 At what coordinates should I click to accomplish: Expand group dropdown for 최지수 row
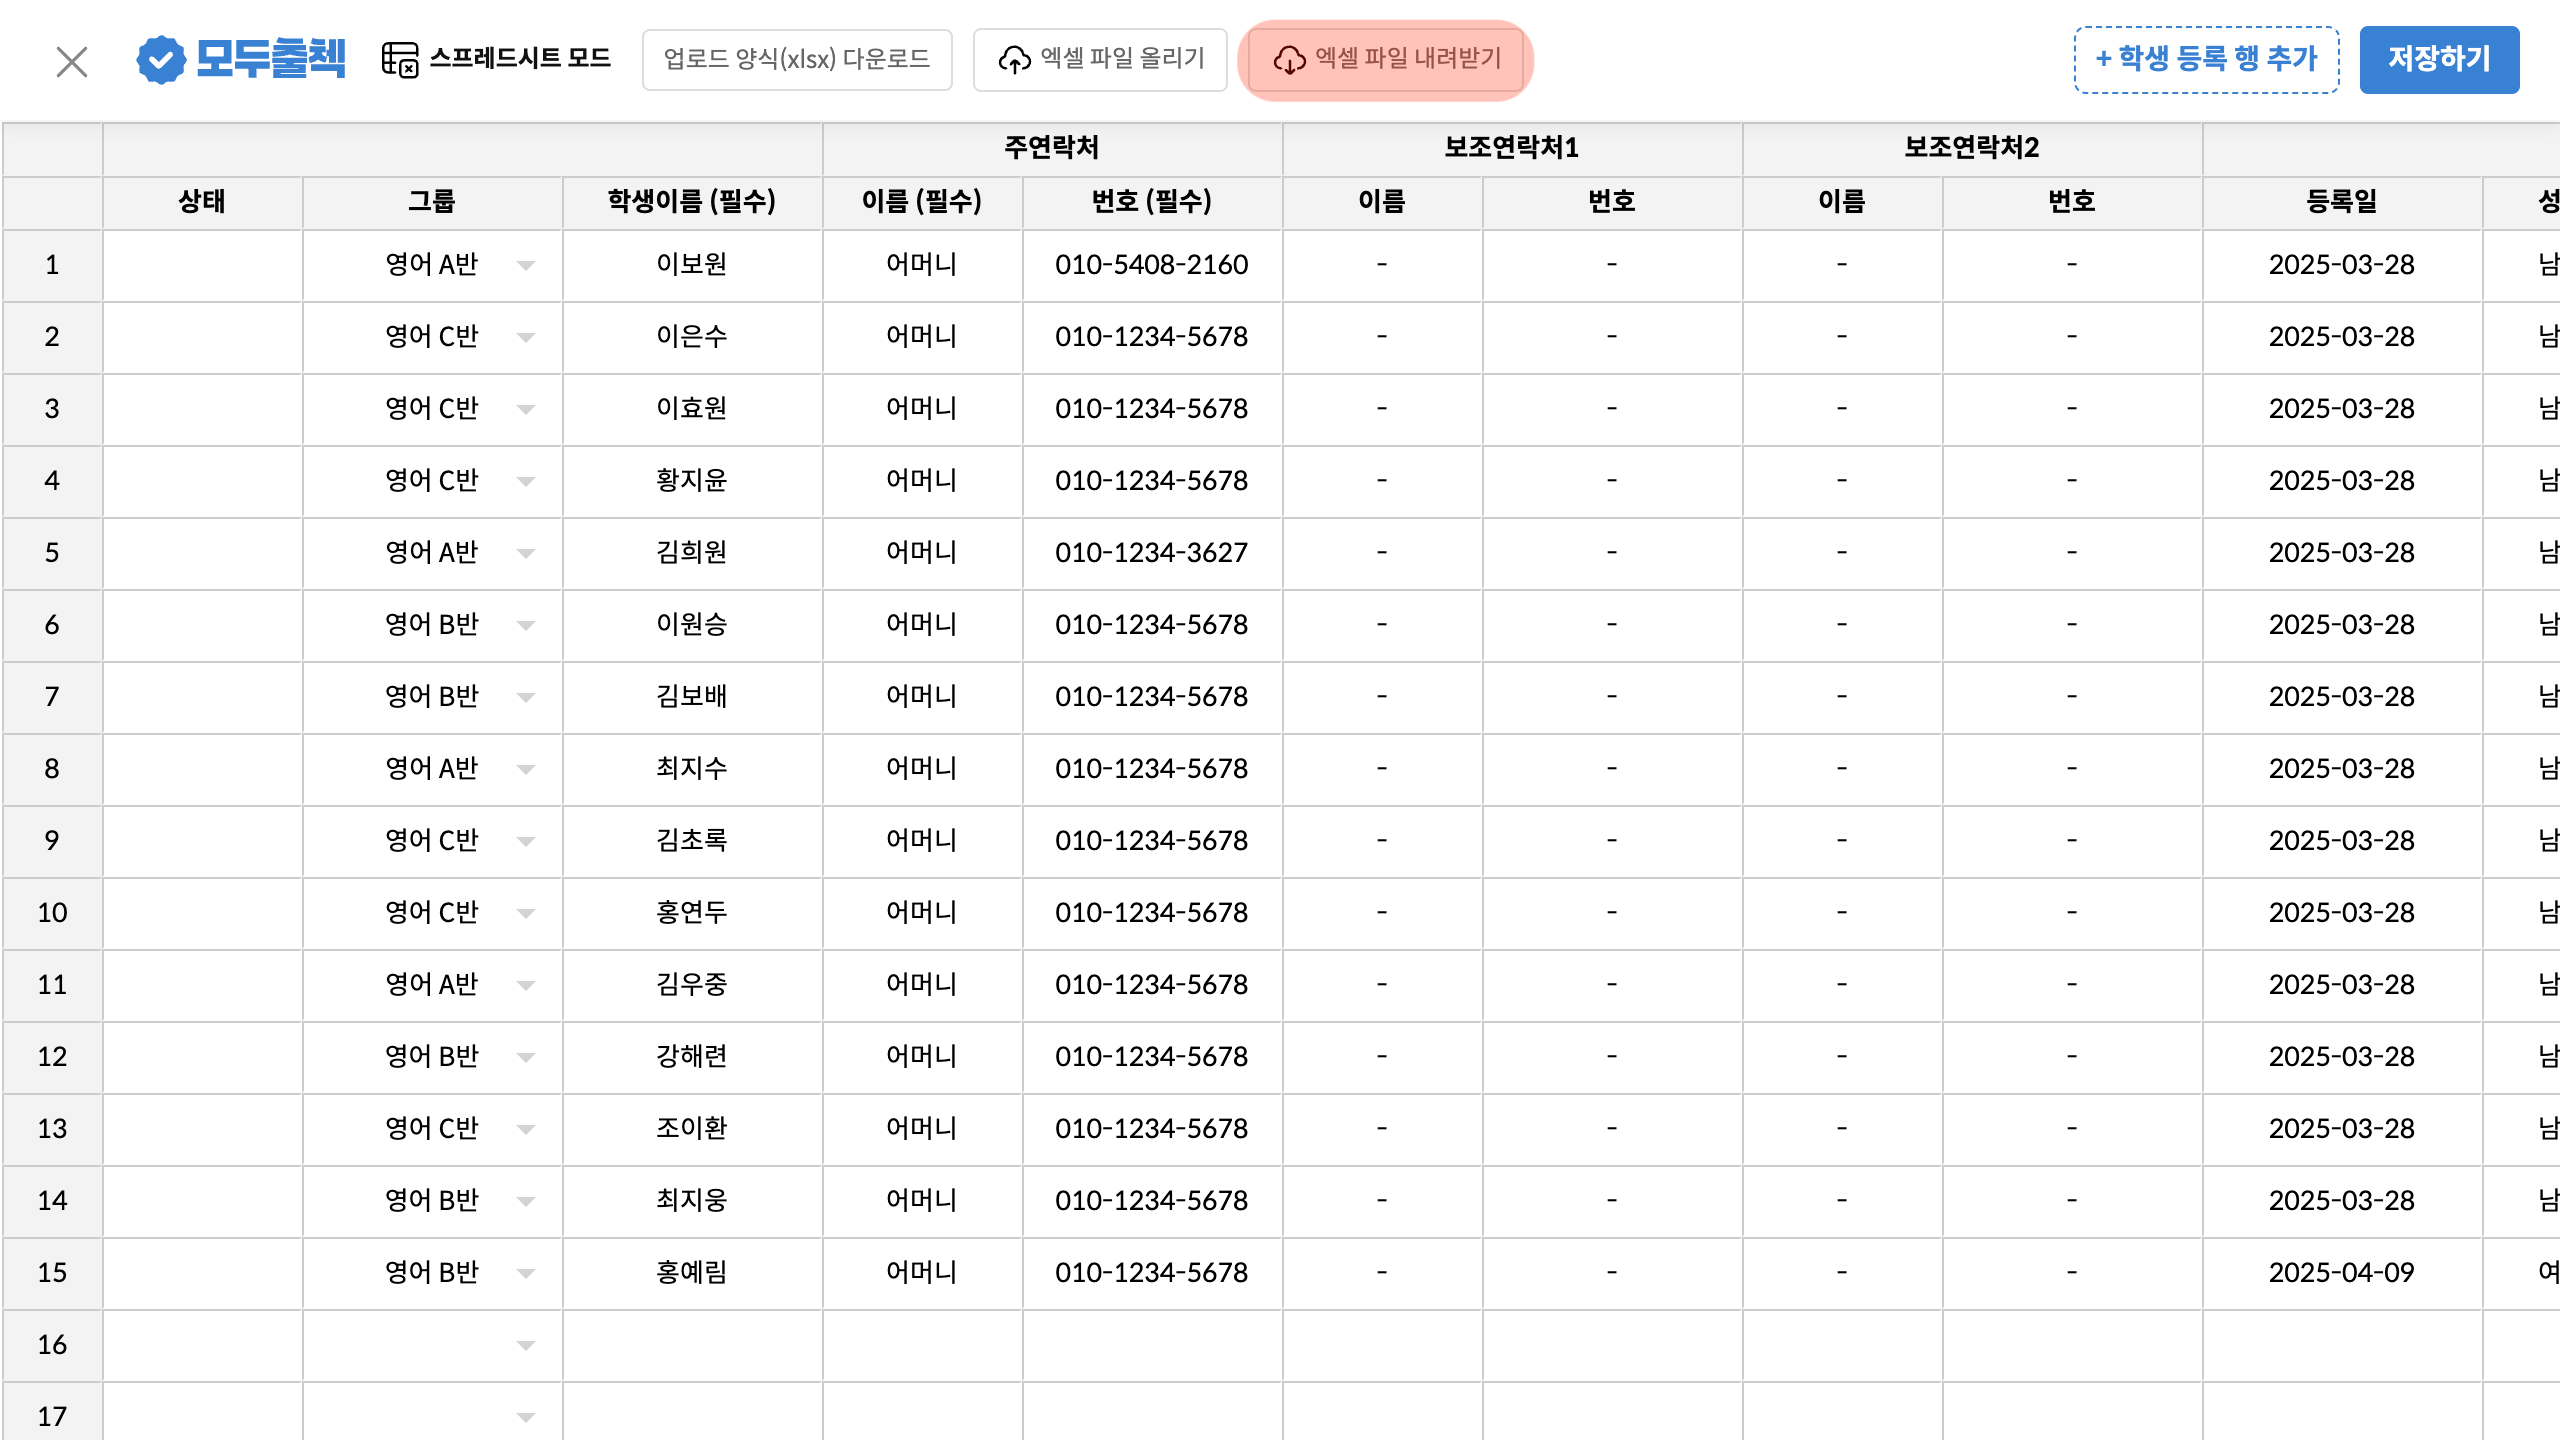pos(526,770)
